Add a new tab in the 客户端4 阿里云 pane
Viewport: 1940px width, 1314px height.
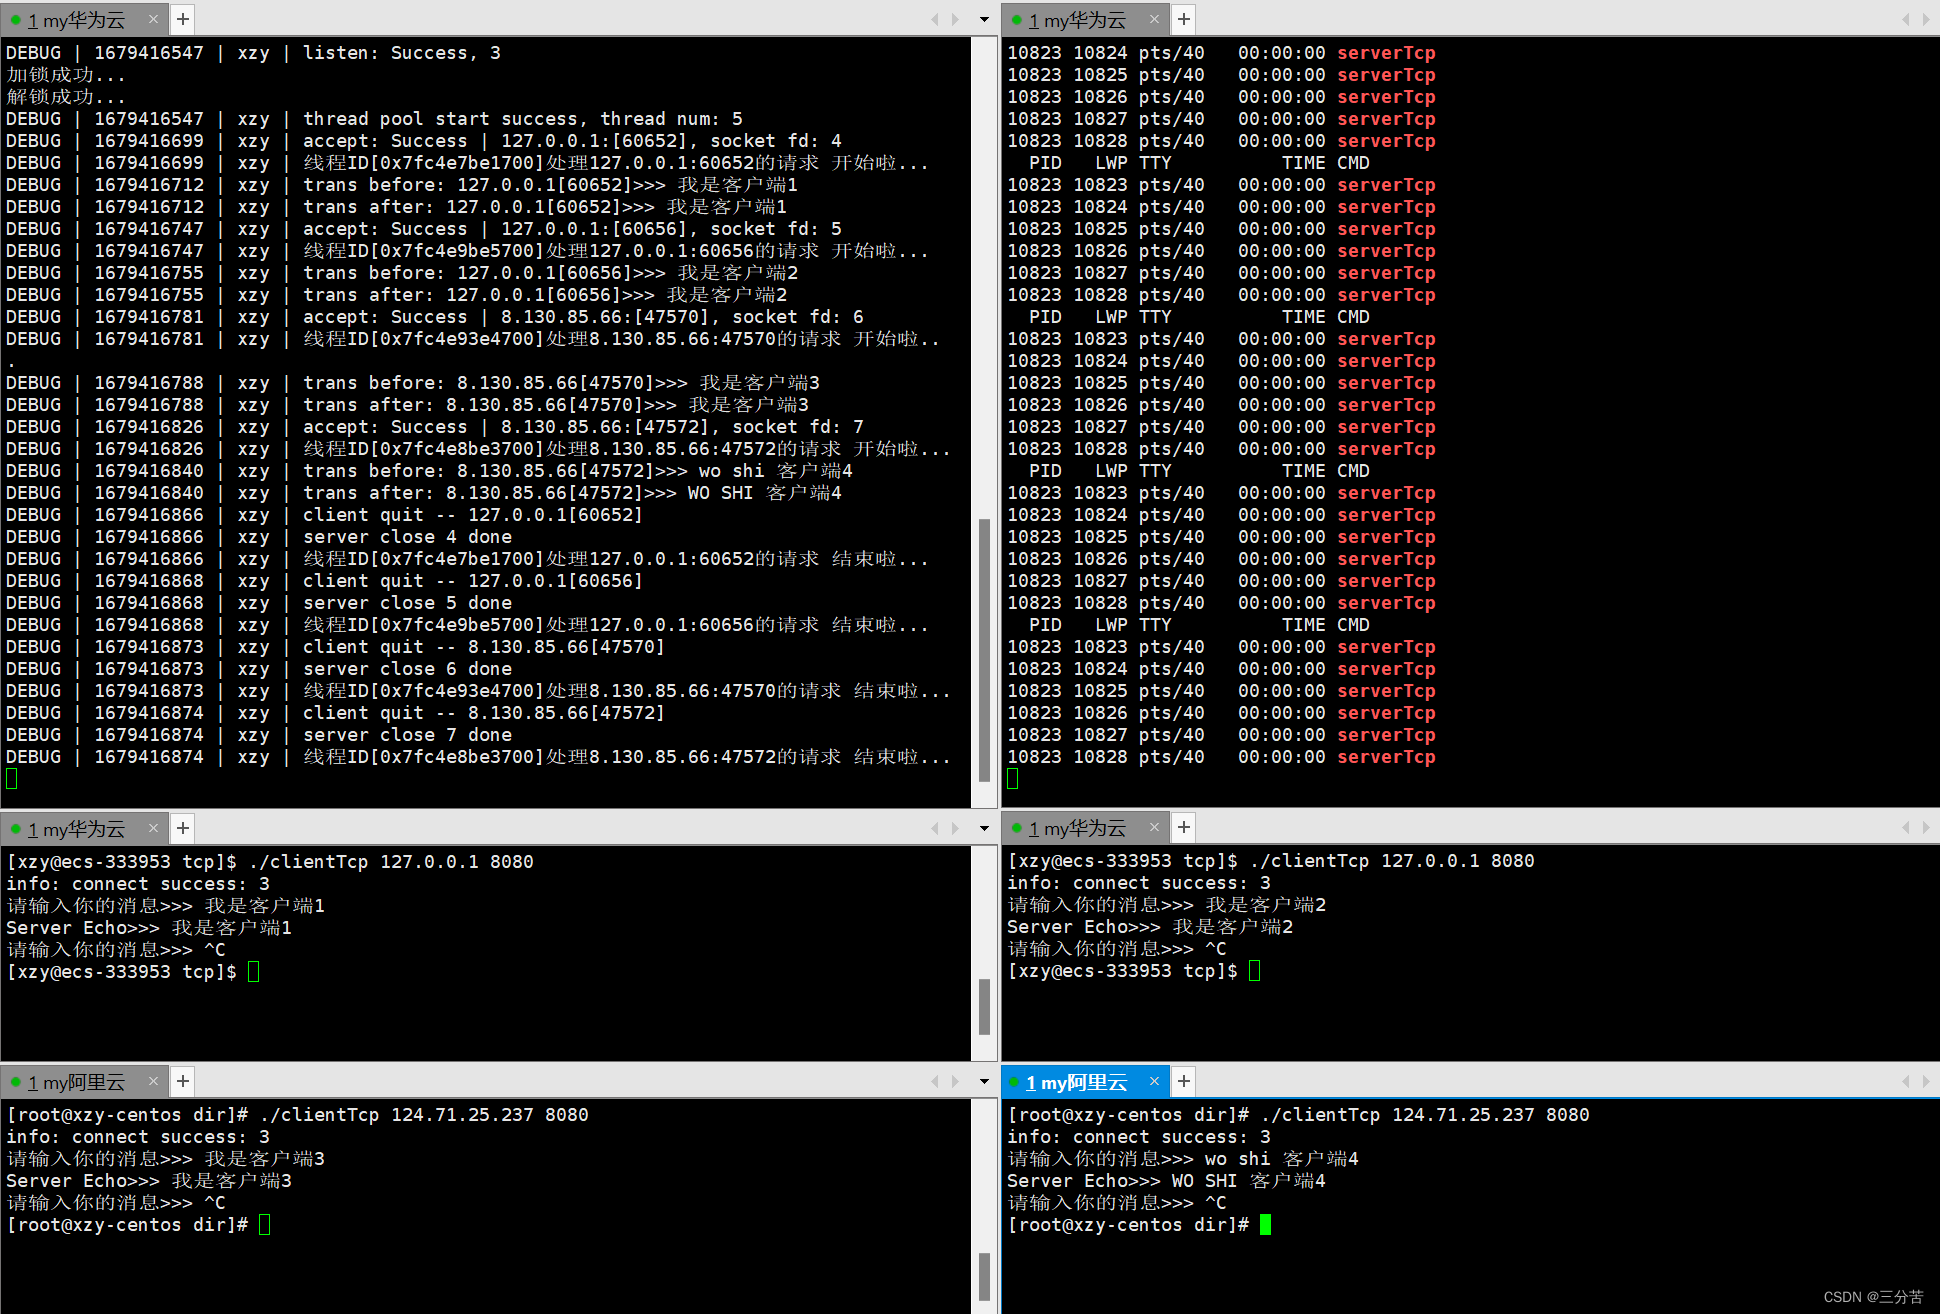coord(1184,1081)
